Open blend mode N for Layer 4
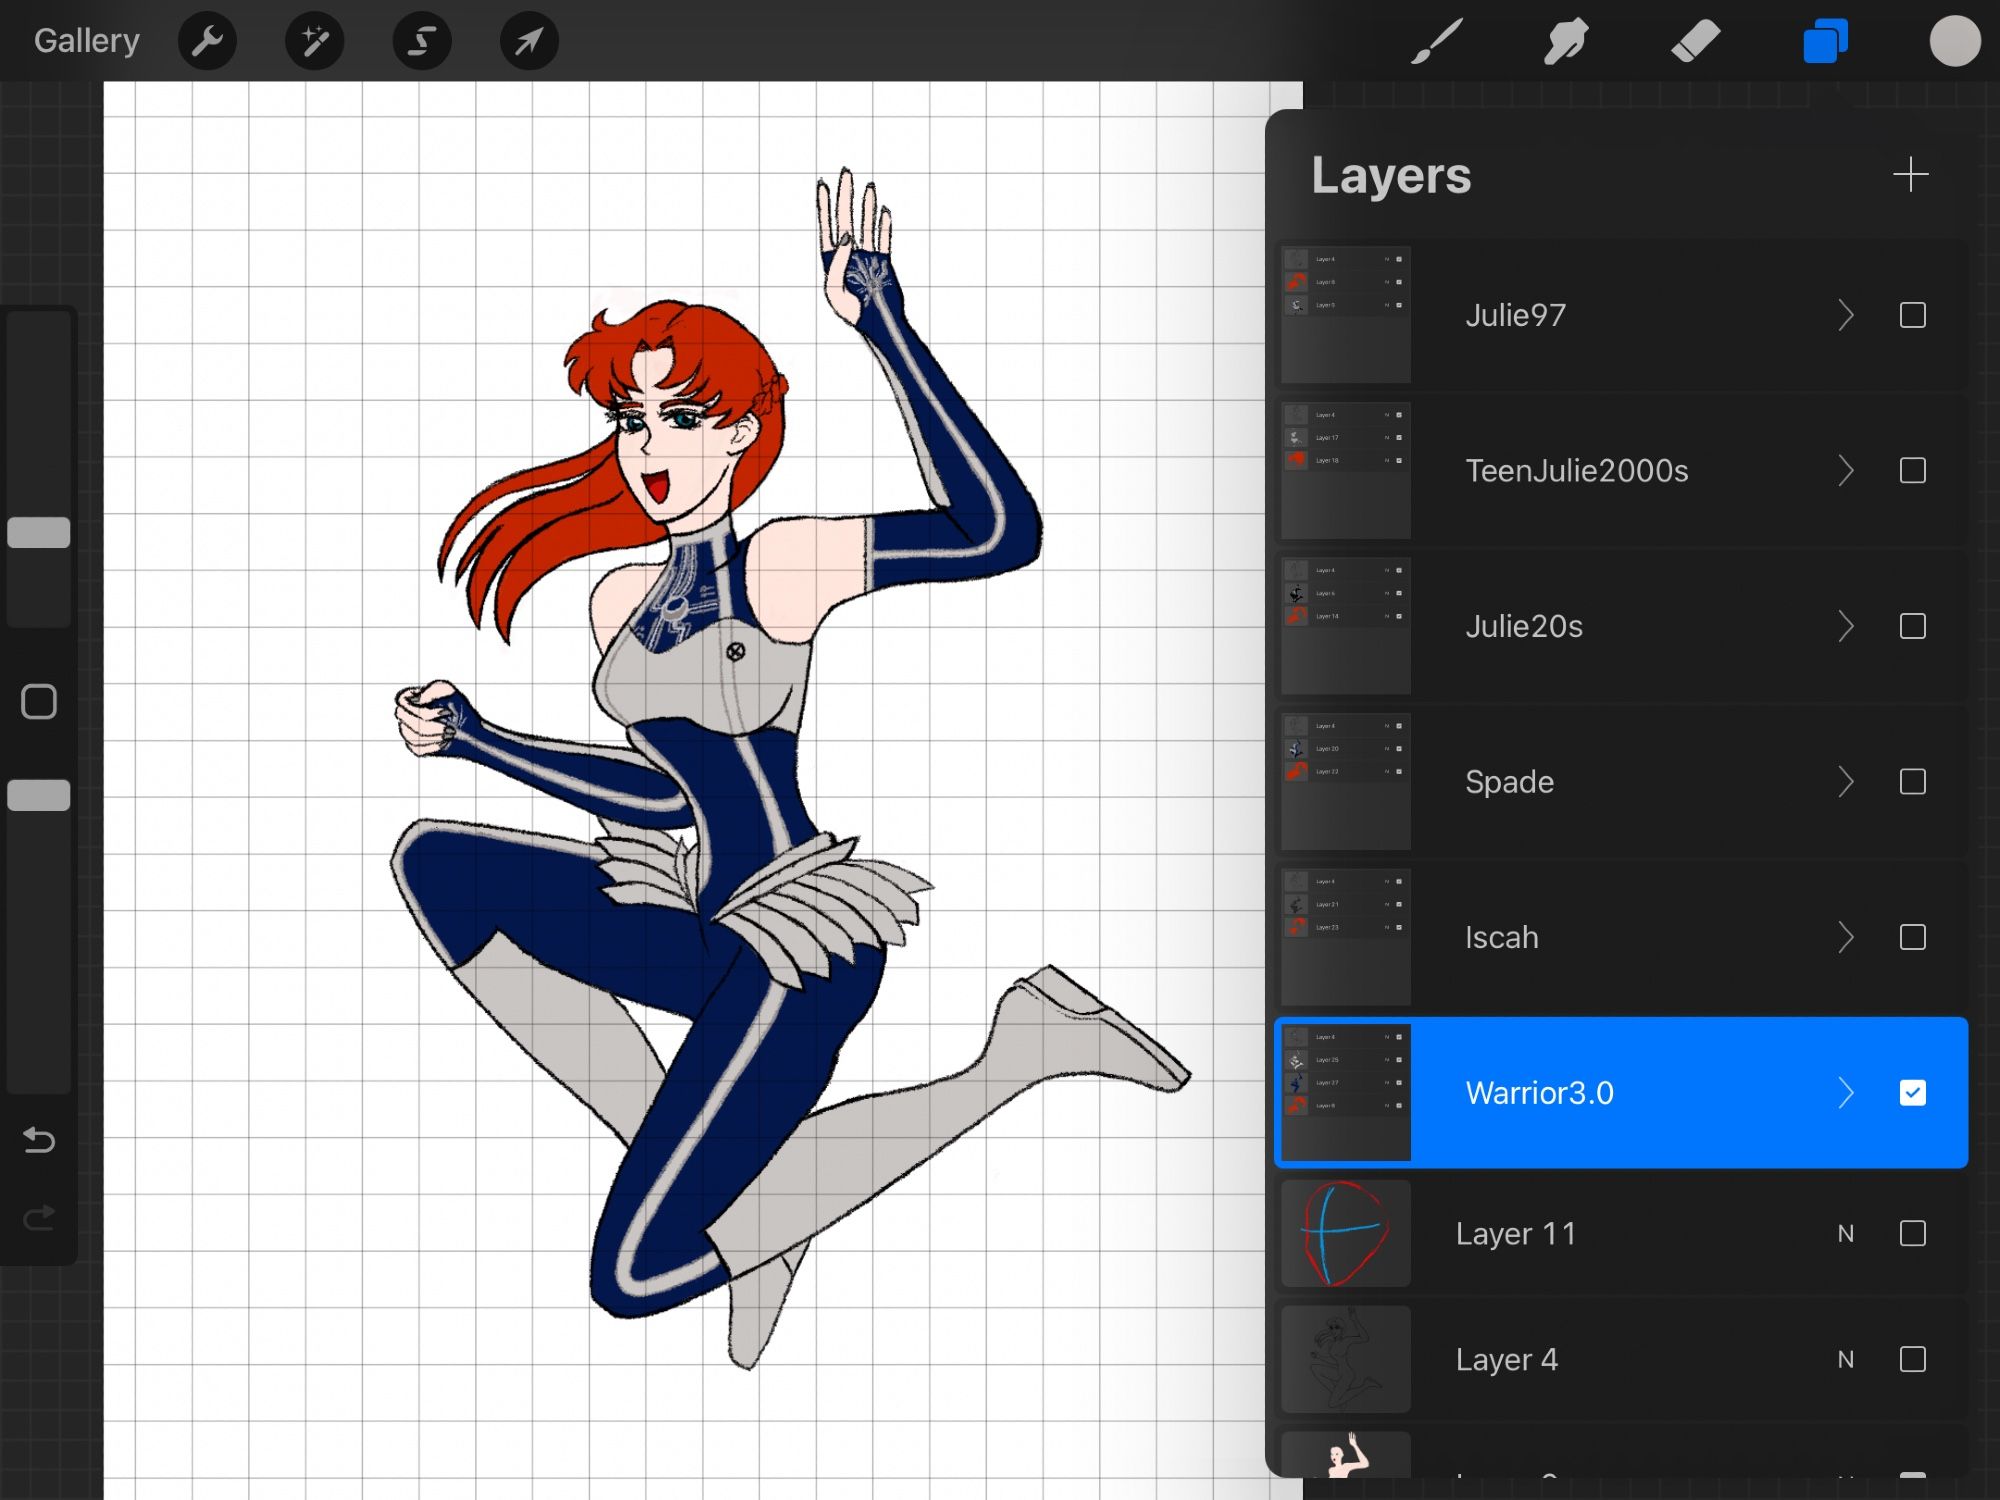2000x1500 pixels. (1846, 1359)
